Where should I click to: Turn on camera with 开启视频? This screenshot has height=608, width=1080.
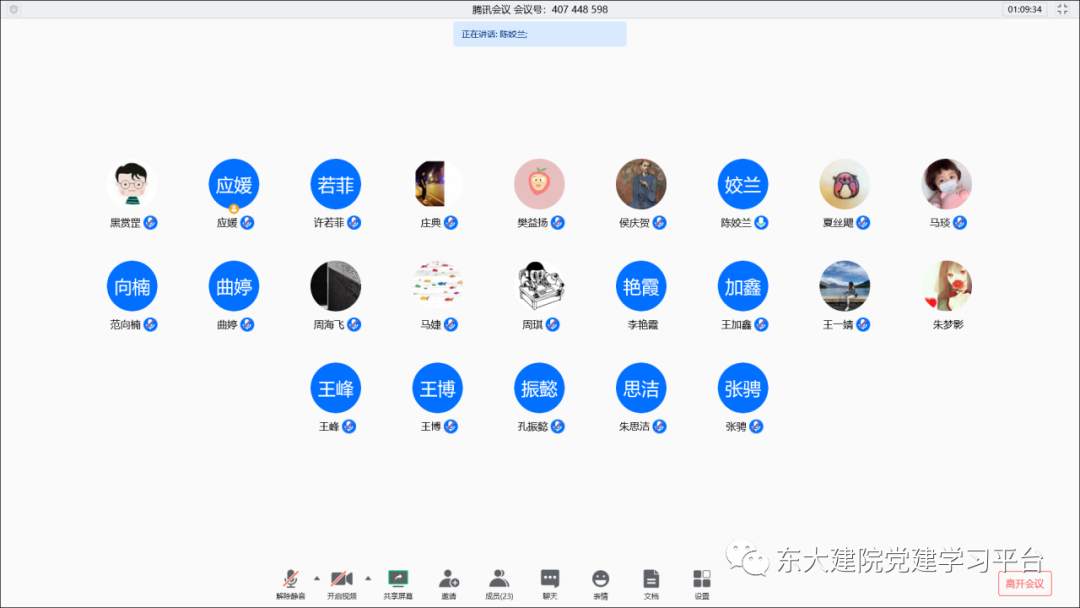tap(341, 580)
